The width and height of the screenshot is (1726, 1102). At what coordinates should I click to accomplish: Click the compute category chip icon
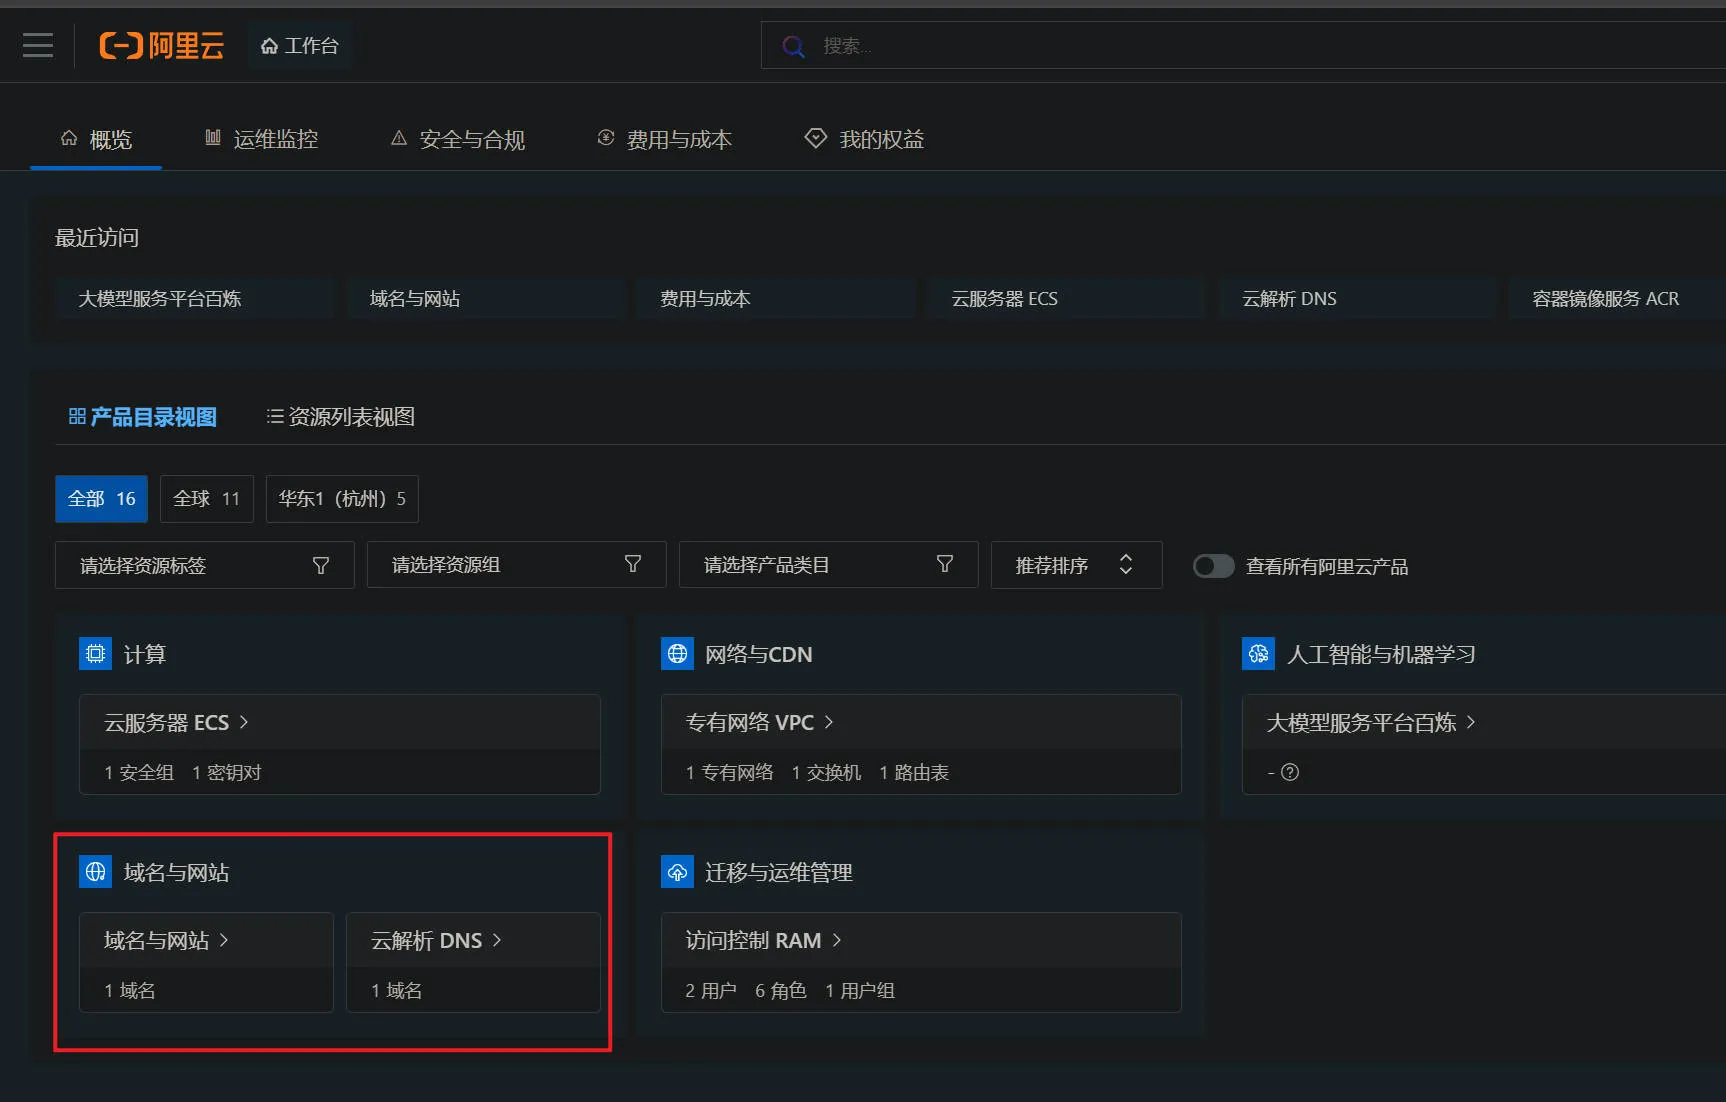pos(95,654)
